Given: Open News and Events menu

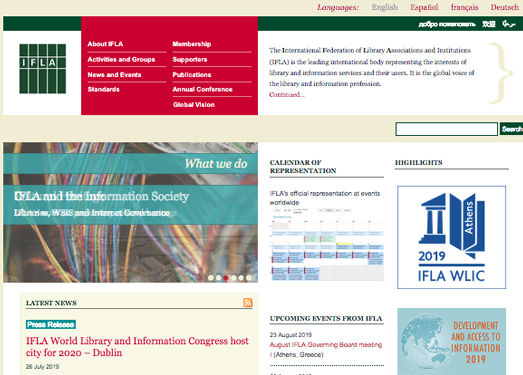Looking at the screenshot, I should pos(114,75).
